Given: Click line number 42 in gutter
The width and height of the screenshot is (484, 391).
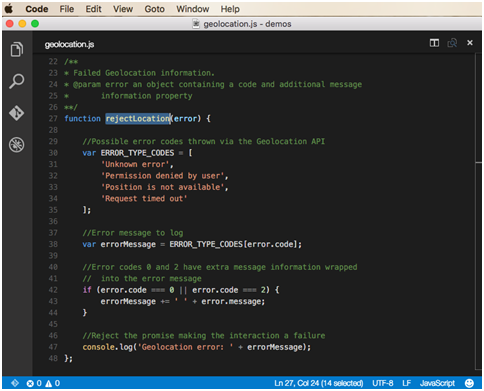Looking at the screenshot, I should [x=53, y=290].
